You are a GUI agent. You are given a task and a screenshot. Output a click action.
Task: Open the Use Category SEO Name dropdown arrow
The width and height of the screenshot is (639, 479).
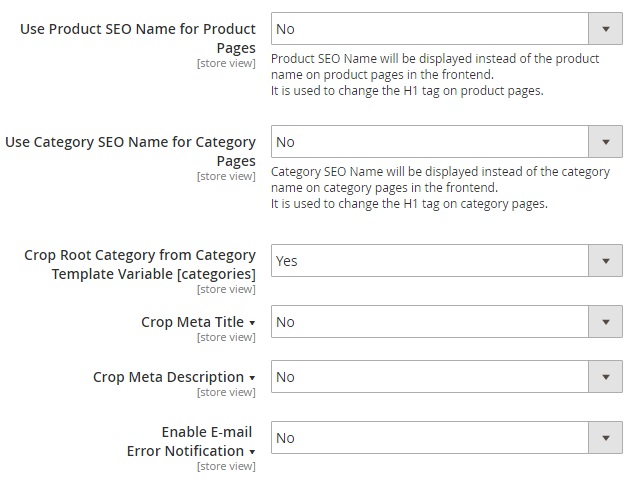[605, 142]
